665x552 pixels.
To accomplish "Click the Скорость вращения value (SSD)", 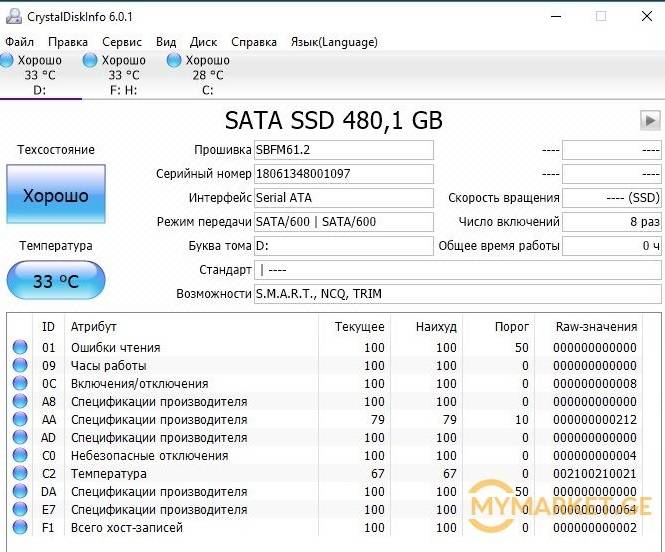I will [612, 198].
